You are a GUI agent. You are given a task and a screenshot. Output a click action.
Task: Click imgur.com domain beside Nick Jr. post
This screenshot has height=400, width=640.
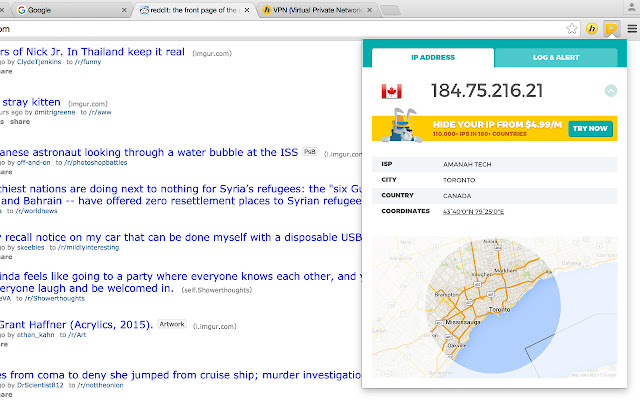point(212,53)
